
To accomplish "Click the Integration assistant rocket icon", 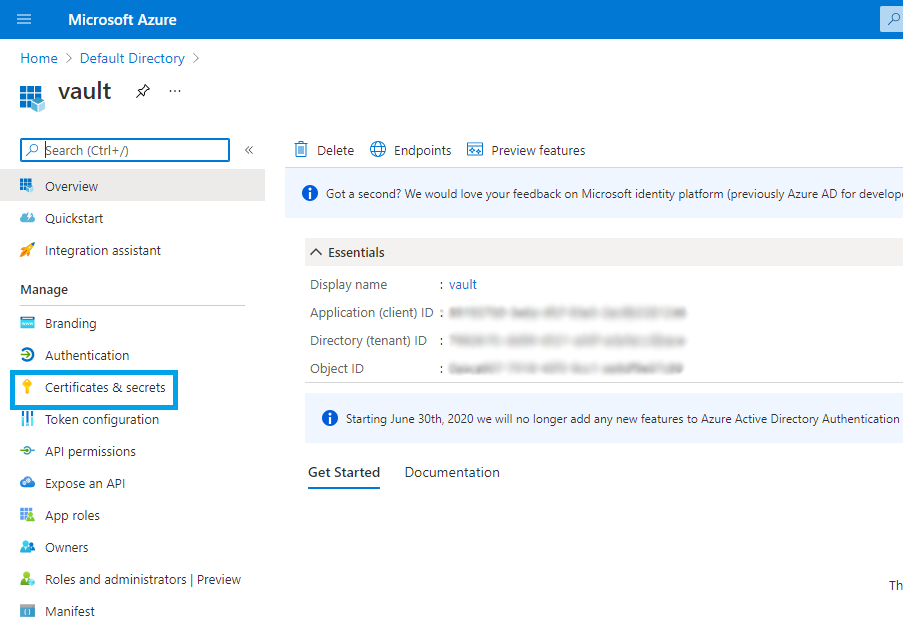I will [x=27, y=250].
